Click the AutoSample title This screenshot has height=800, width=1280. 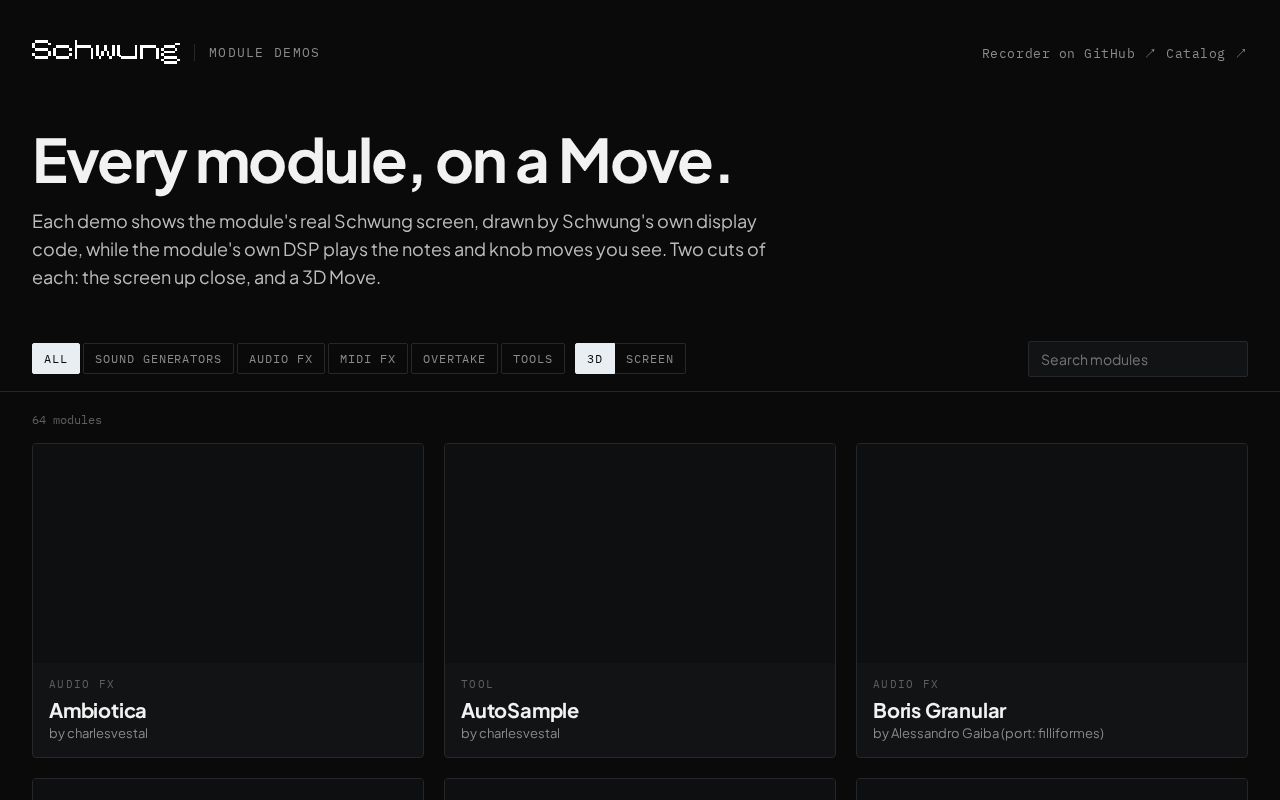520,710
